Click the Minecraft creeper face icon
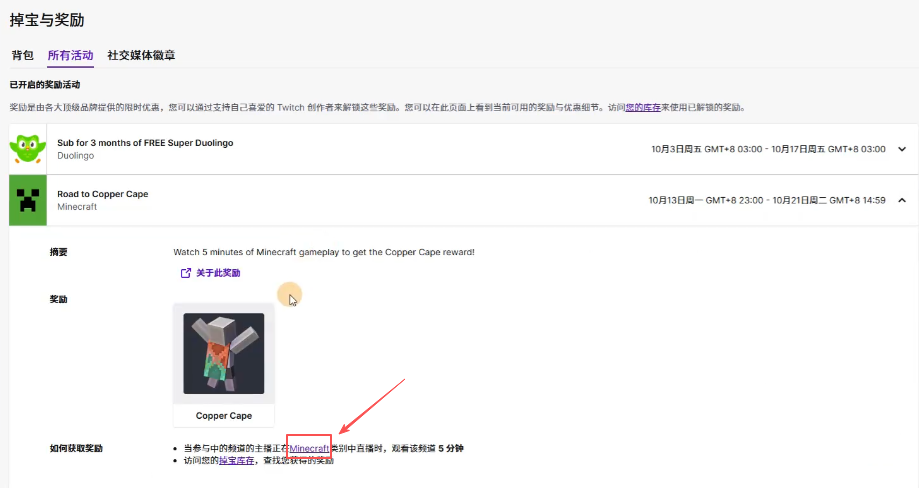 coord(28,200)
